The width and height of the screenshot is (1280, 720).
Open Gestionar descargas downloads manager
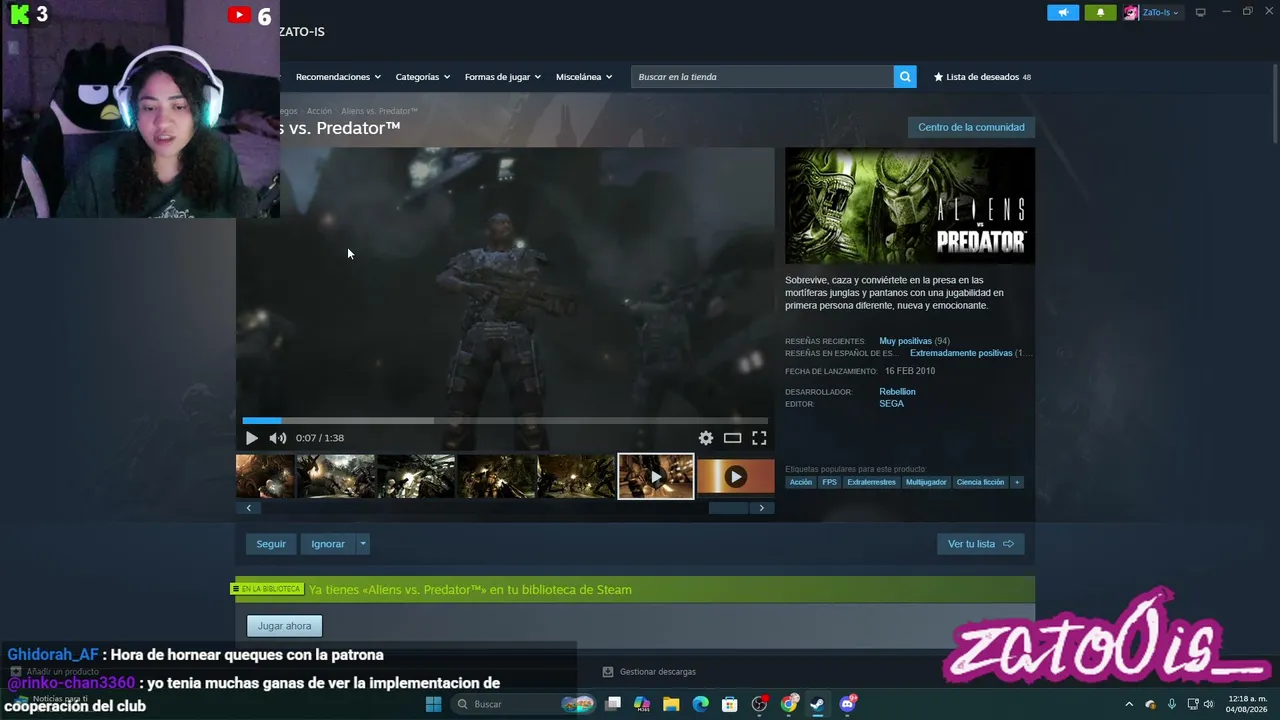pos(649,672)
